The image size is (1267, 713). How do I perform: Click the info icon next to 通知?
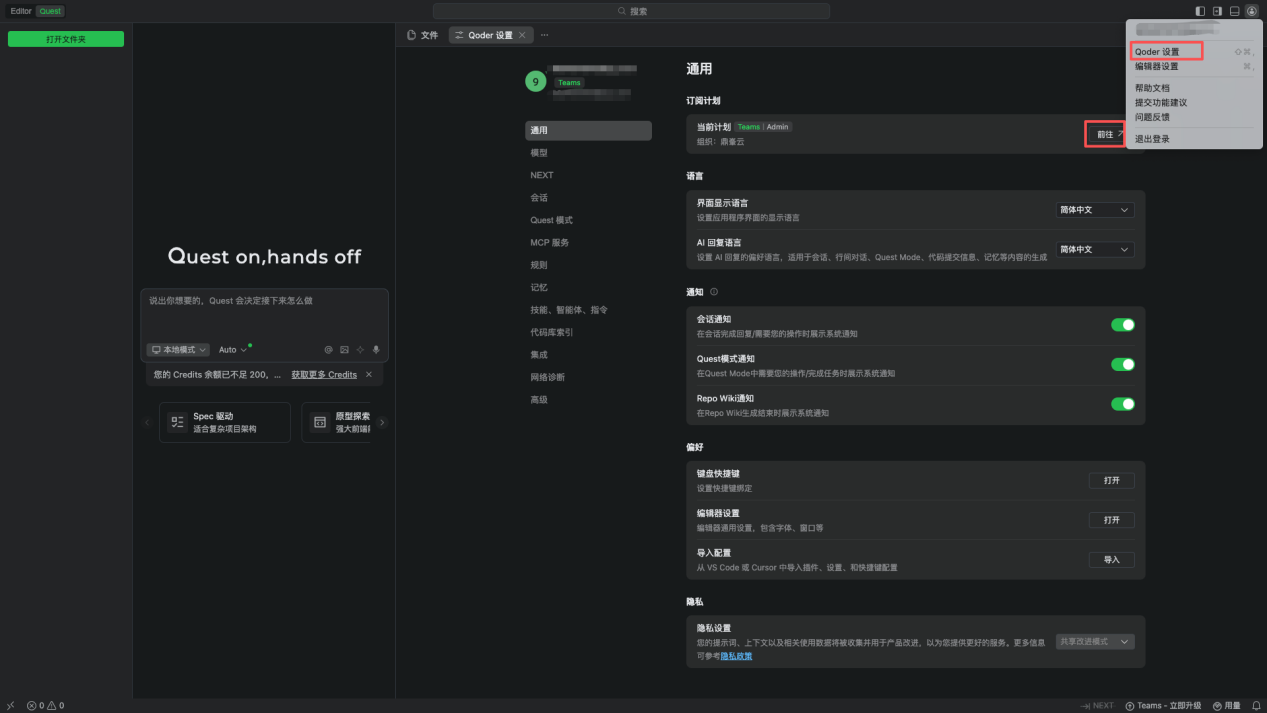click(714, 292)
